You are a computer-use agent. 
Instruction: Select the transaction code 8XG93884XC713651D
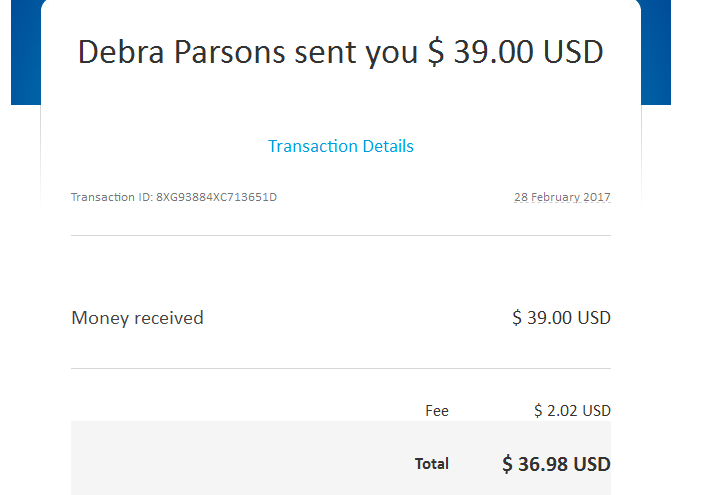point(216,197)
